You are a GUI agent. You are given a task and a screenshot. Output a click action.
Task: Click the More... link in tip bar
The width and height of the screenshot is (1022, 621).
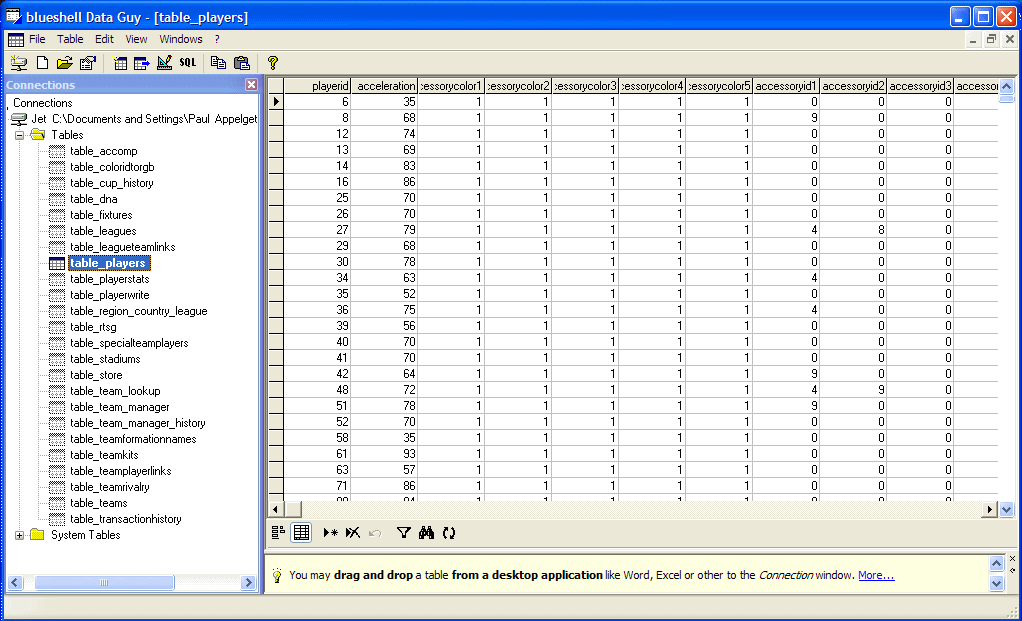pos(875,575)
